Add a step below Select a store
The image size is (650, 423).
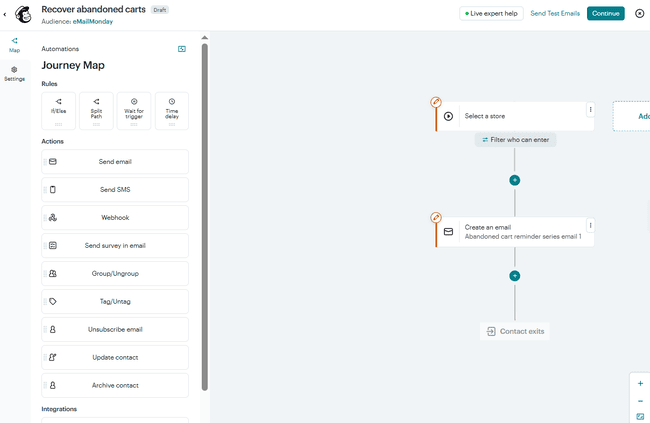515,180
